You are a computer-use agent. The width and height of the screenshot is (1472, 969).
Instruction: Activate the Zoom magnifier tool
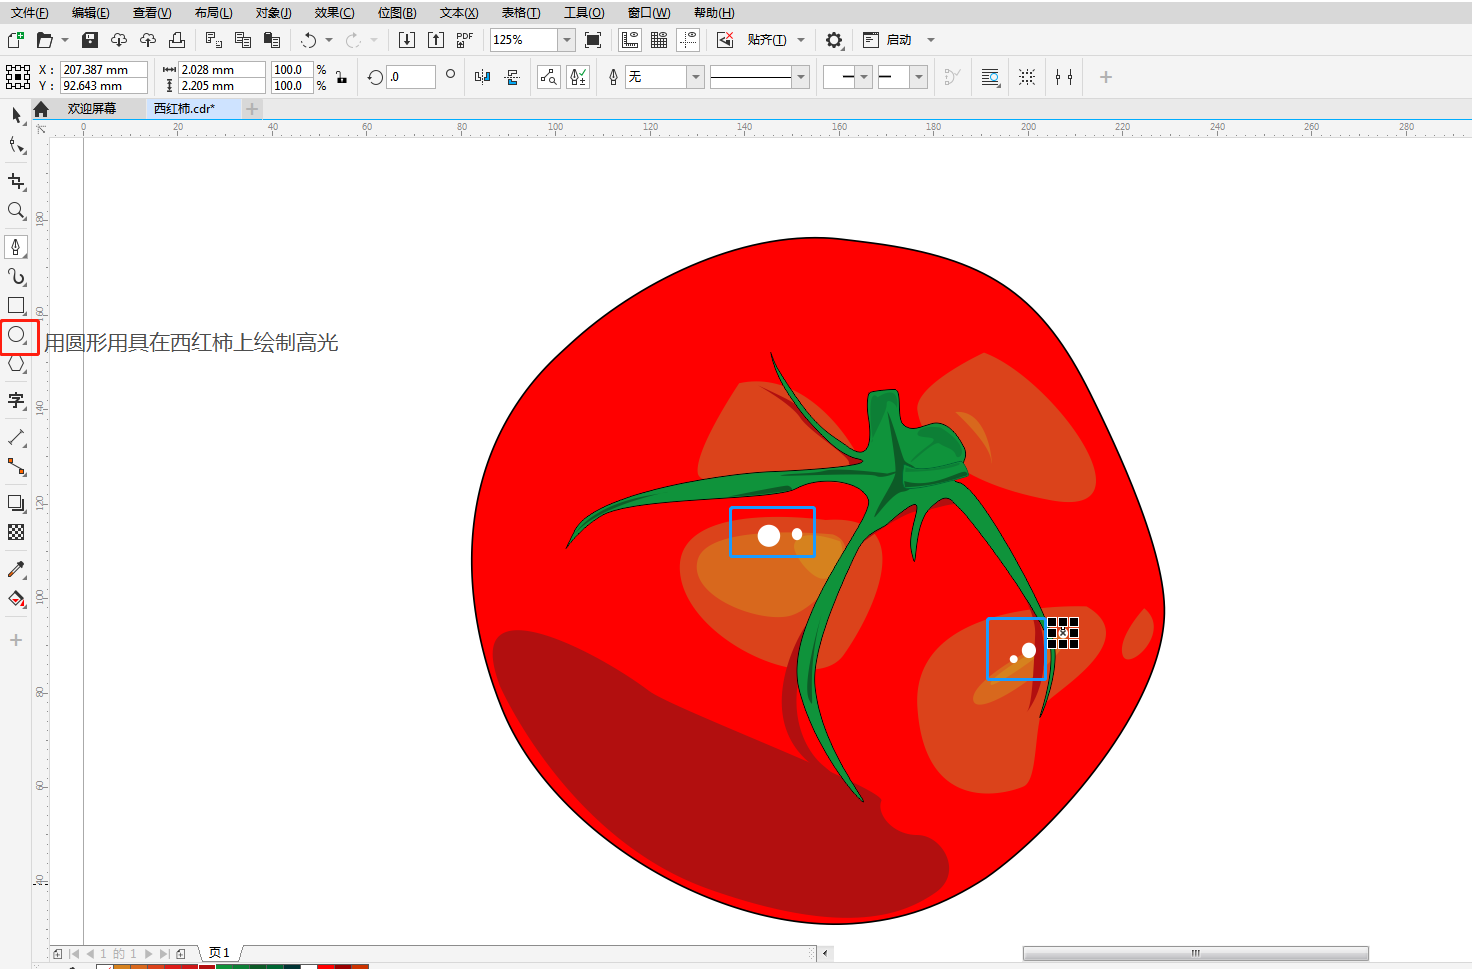pyautogui.click(x=16, y=211)
